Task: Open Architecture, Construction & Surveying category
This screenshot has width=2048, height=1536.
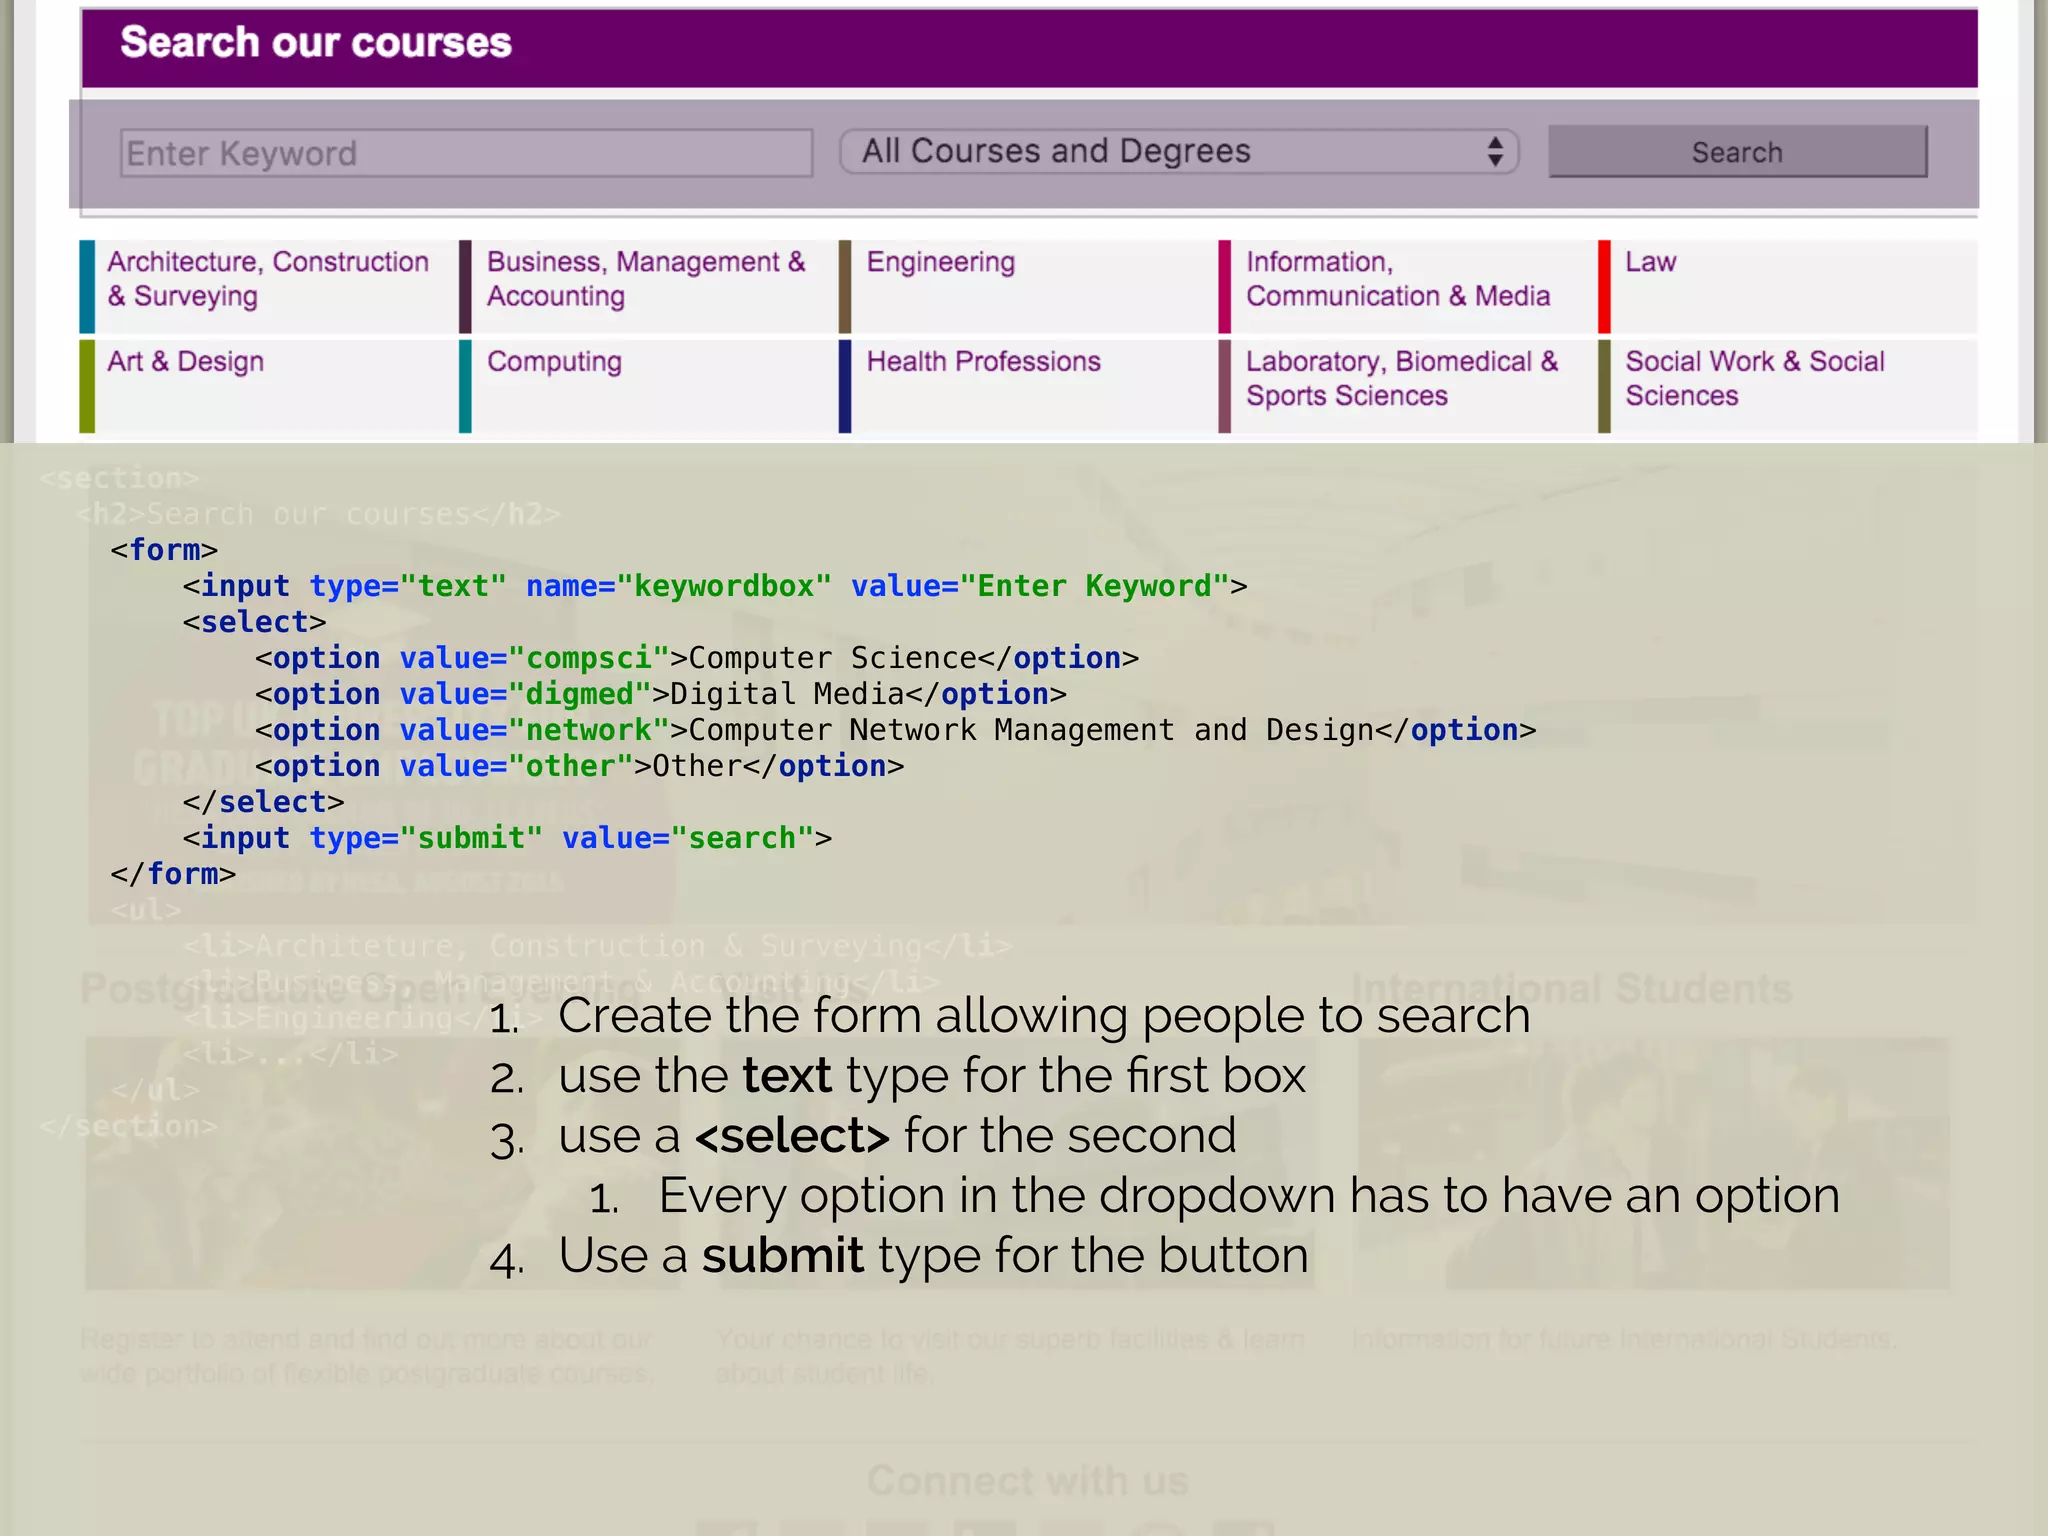Action: pyautogui.click(x=267, y=279)
